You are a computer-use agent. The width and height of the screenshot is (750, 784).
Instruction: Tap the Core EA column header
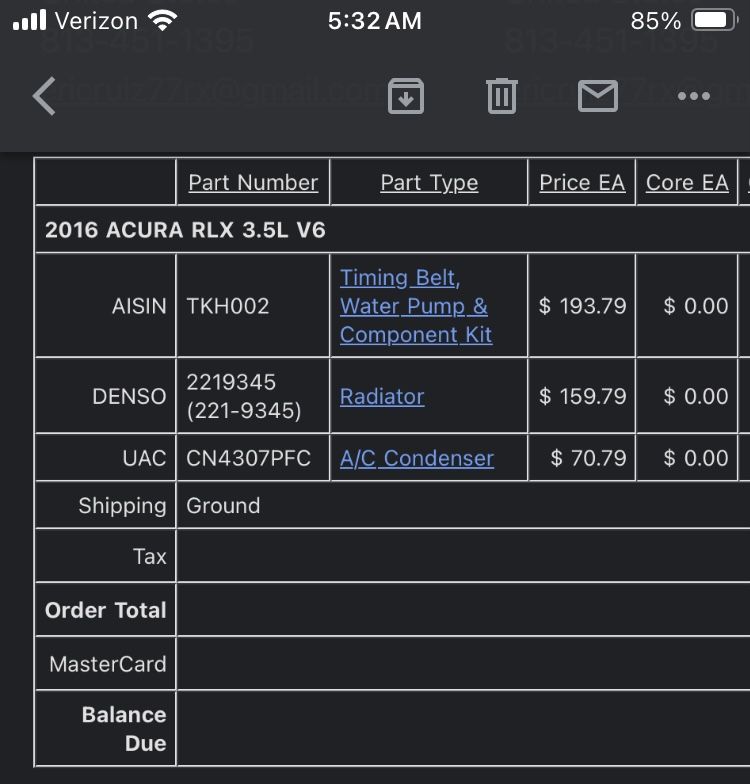point(687,182)
